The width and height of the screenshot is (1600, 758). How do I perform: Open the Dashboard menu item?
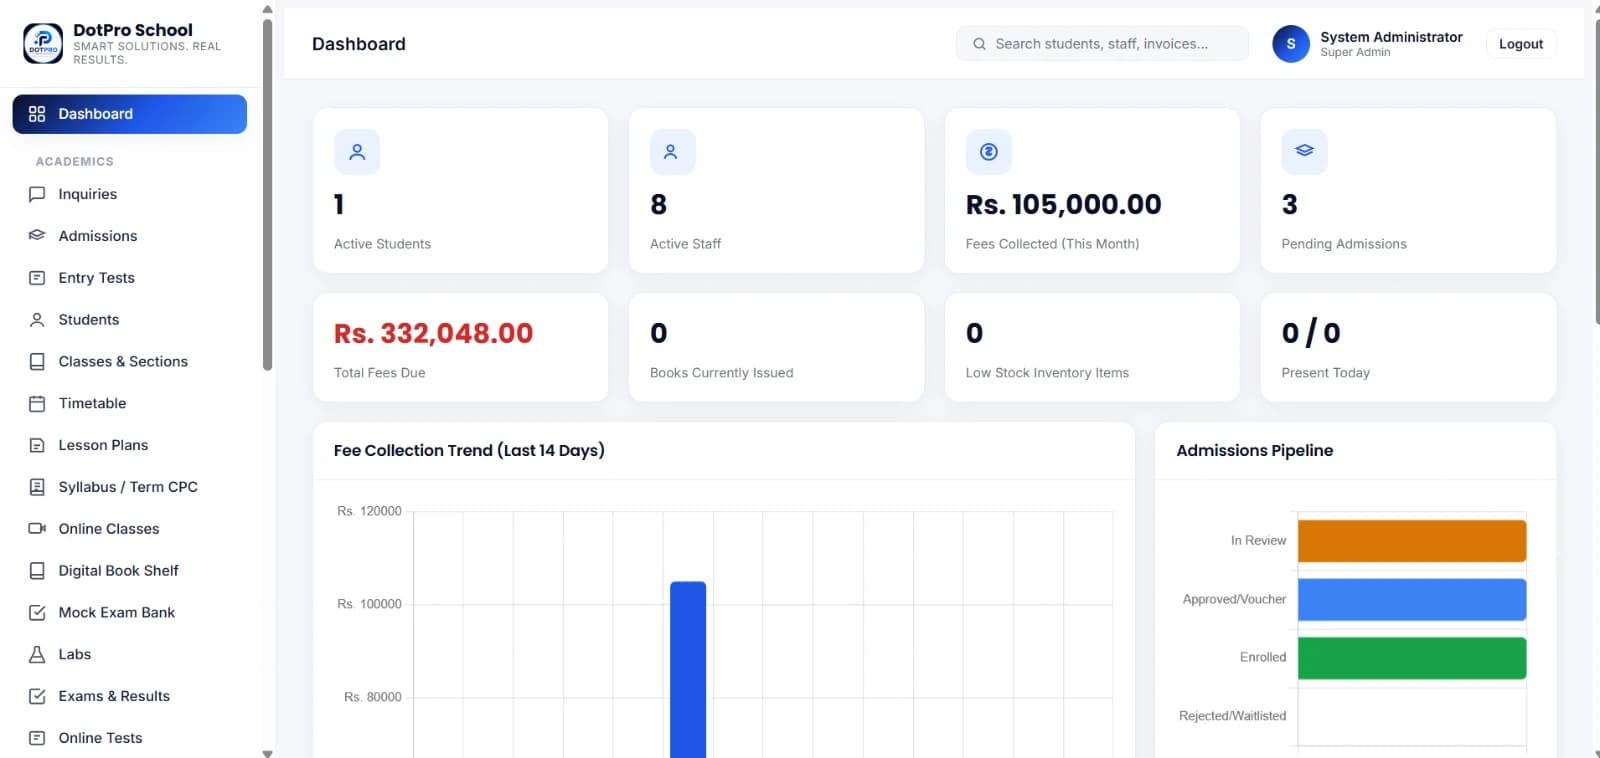point(130,114)
